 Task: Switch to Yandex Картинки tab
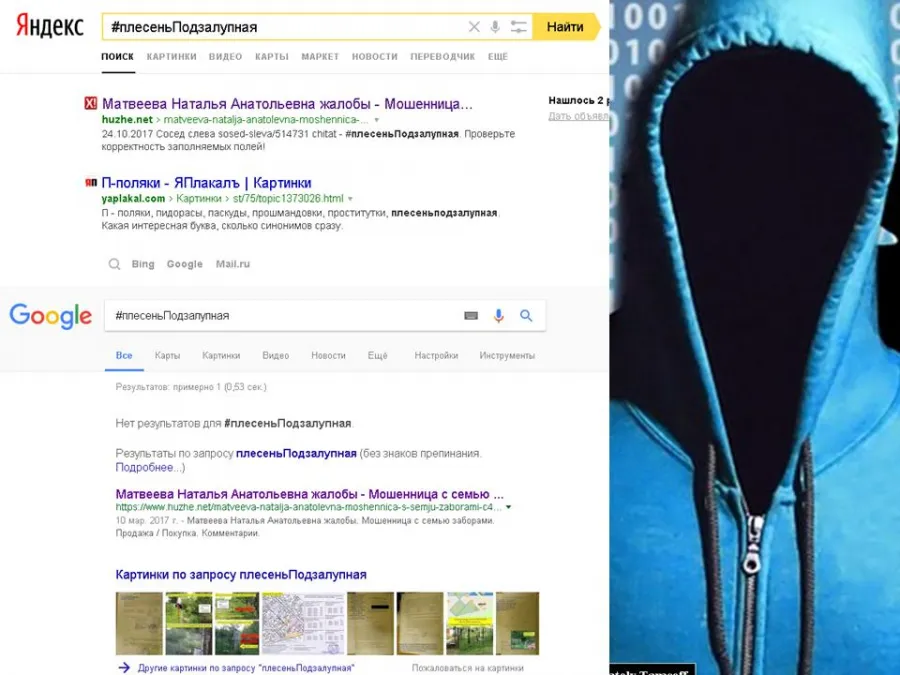(172, 57)
